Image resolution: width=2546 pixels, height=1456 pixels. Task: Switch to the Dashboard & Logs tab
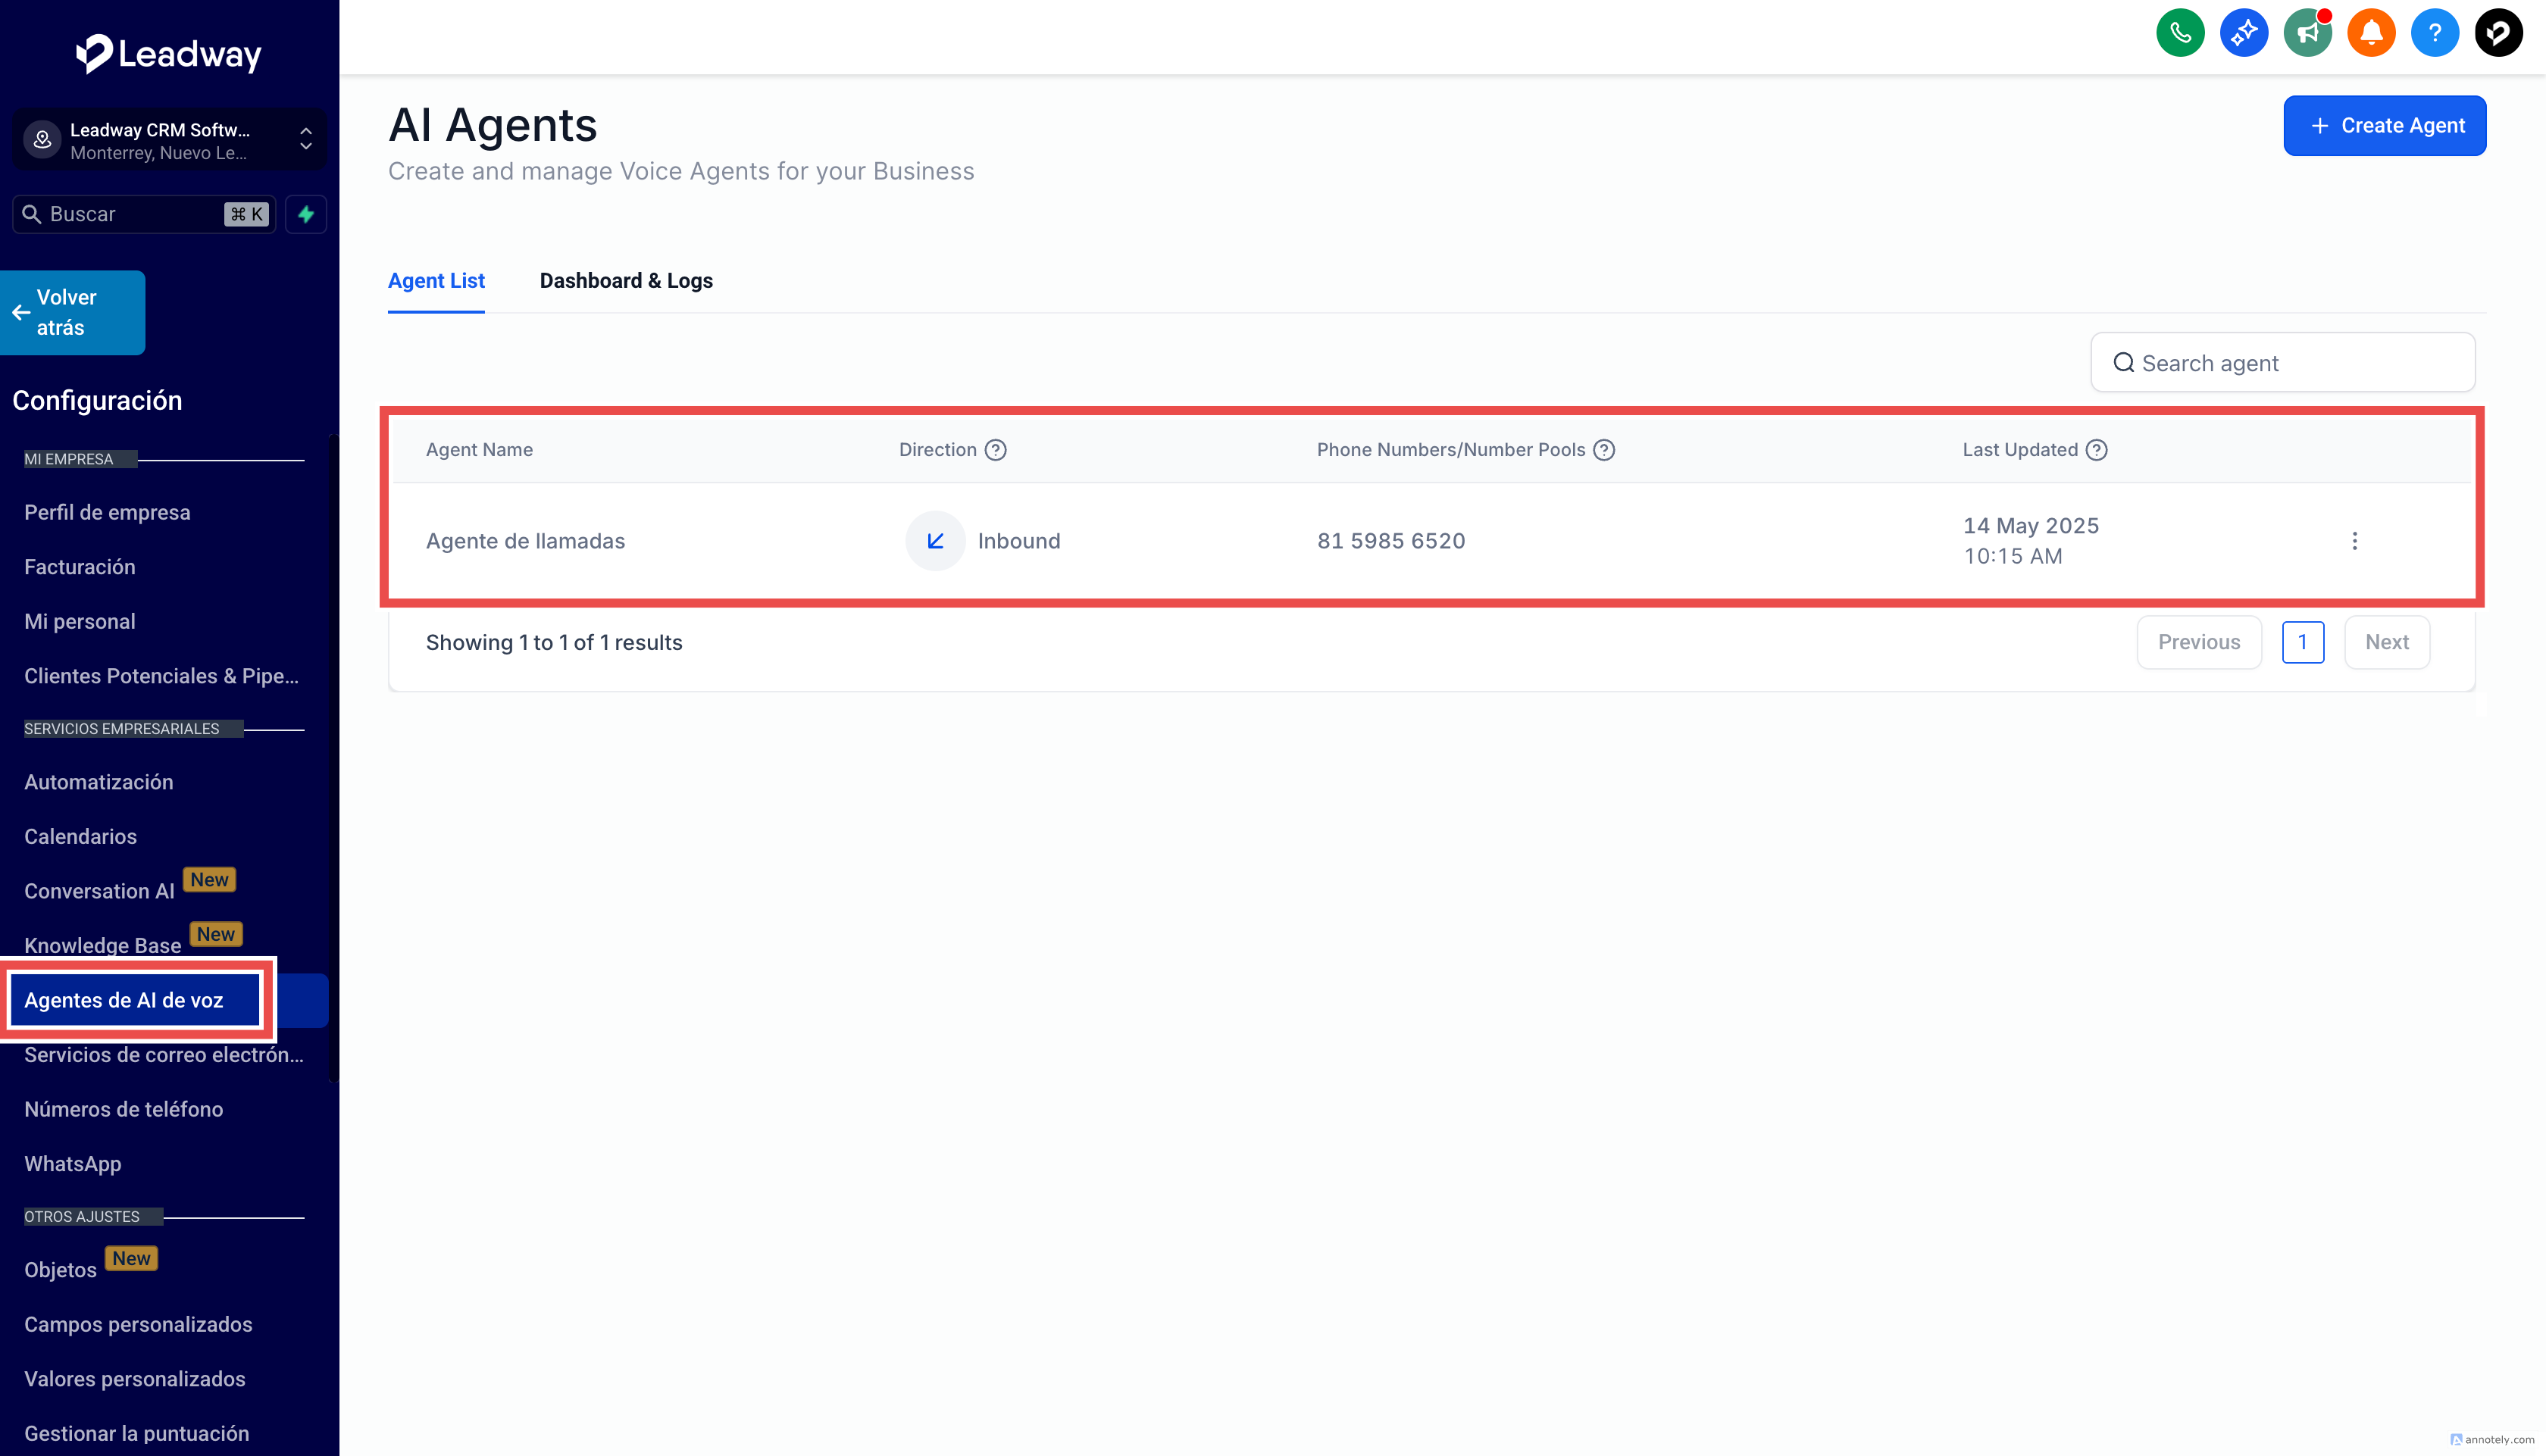pyautogui.click(x=626, y=281)
